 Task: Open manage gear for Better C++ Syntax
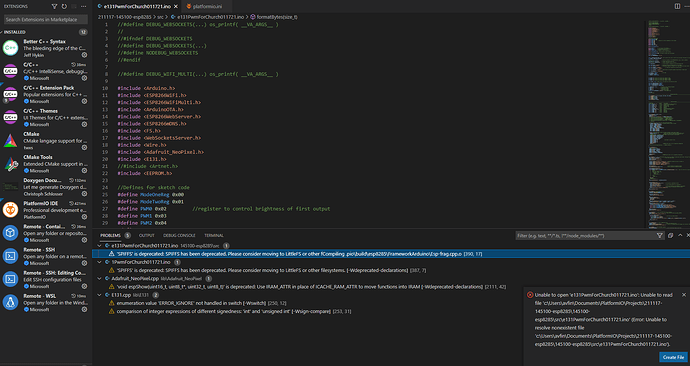point(84,55)
